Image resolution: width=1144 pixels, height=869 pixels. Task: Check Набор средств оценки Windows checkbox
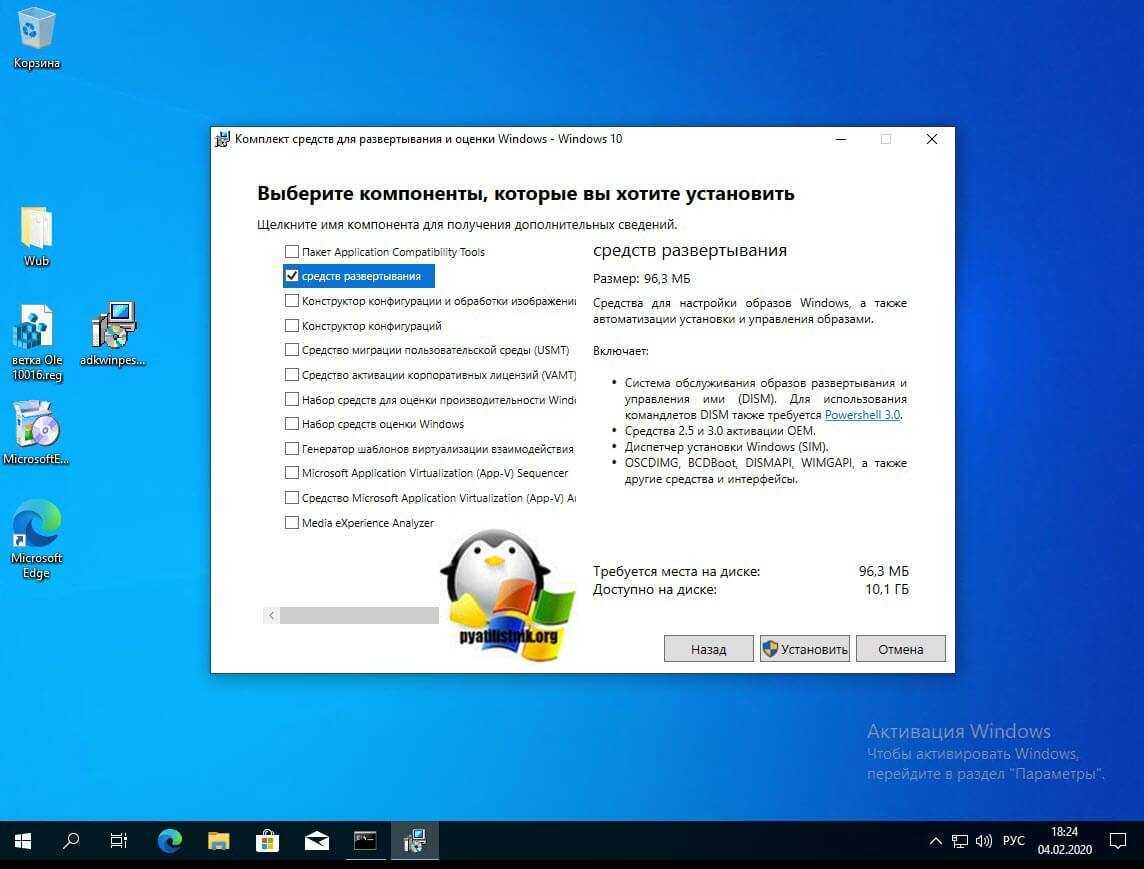pos(292,424)
